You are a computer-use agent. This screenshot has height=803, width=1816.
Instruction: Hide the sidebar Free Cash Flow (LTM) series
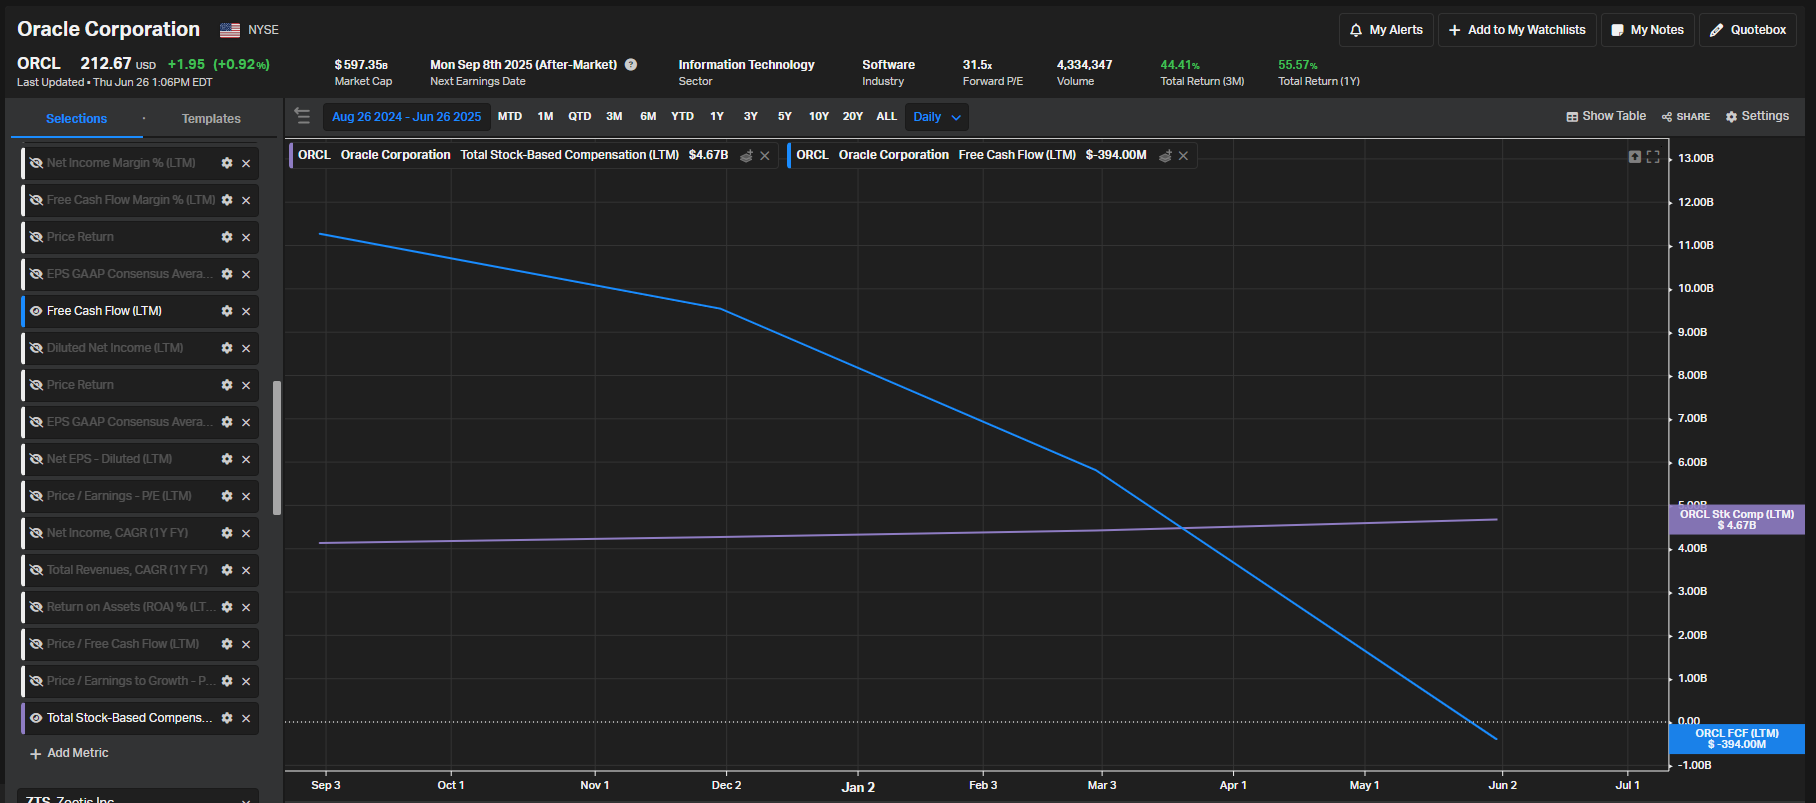pos(36,311)
